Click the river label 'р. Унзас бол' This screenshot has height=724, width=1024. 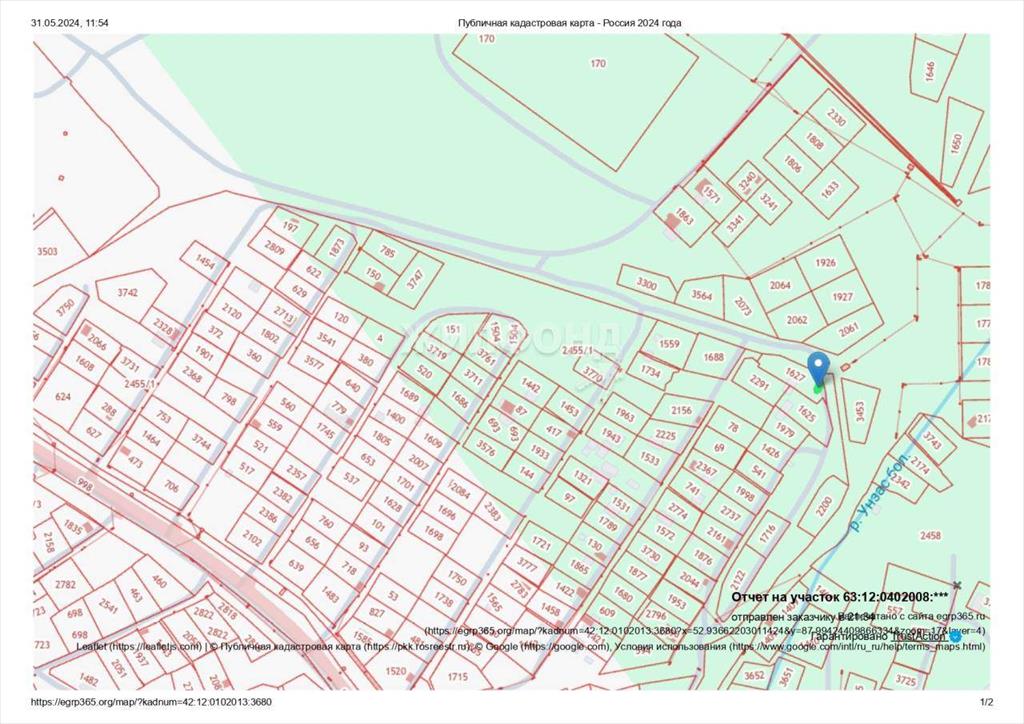[880, 494]
